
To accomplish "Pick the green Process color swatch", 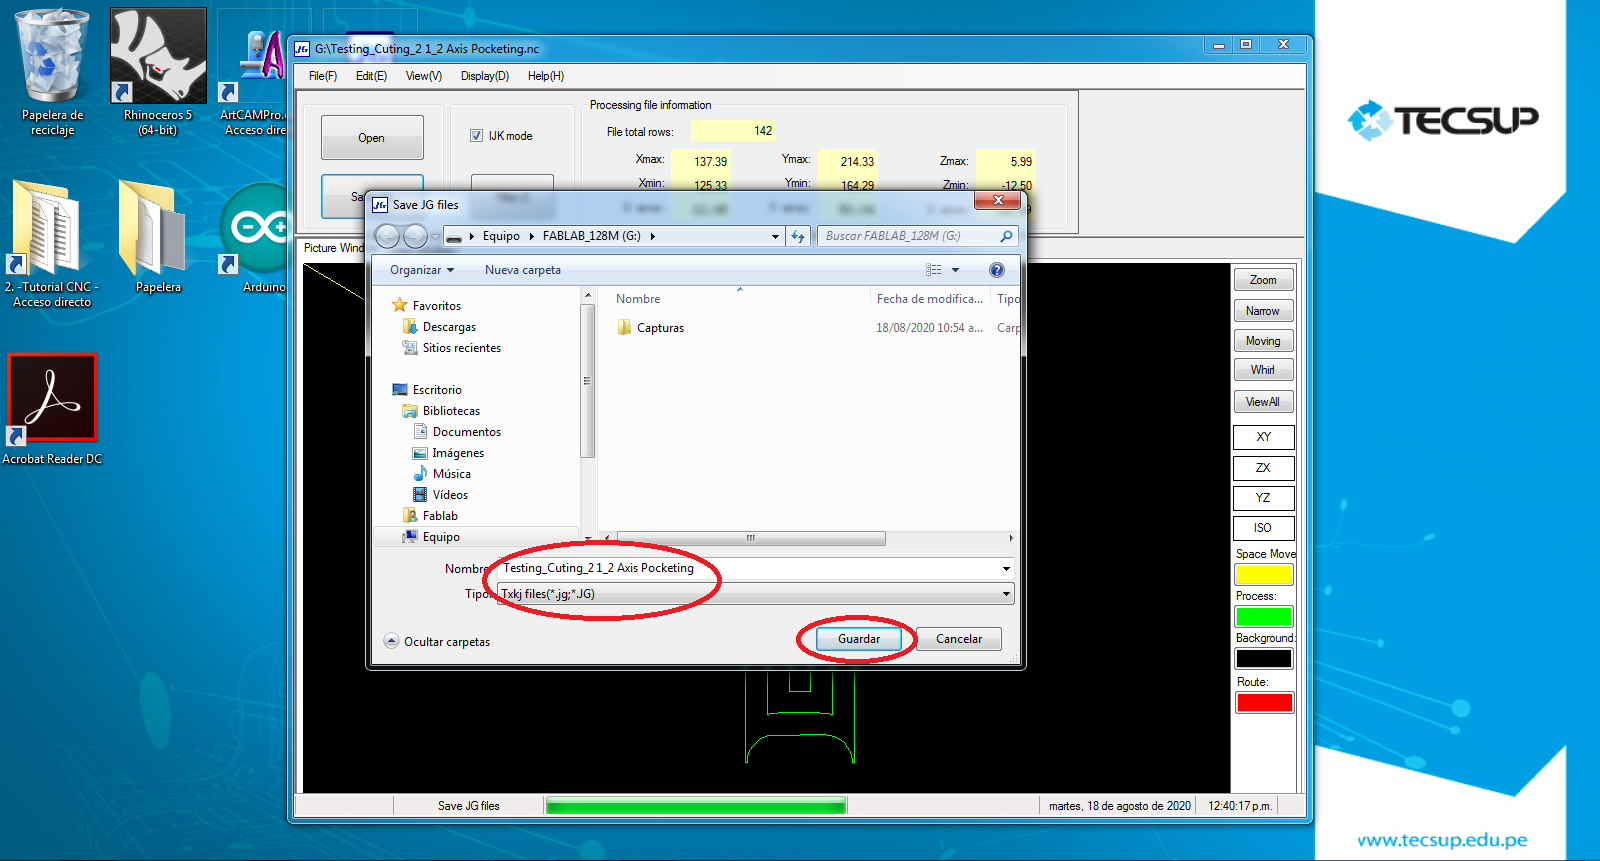I will (x=1264, y=617).
